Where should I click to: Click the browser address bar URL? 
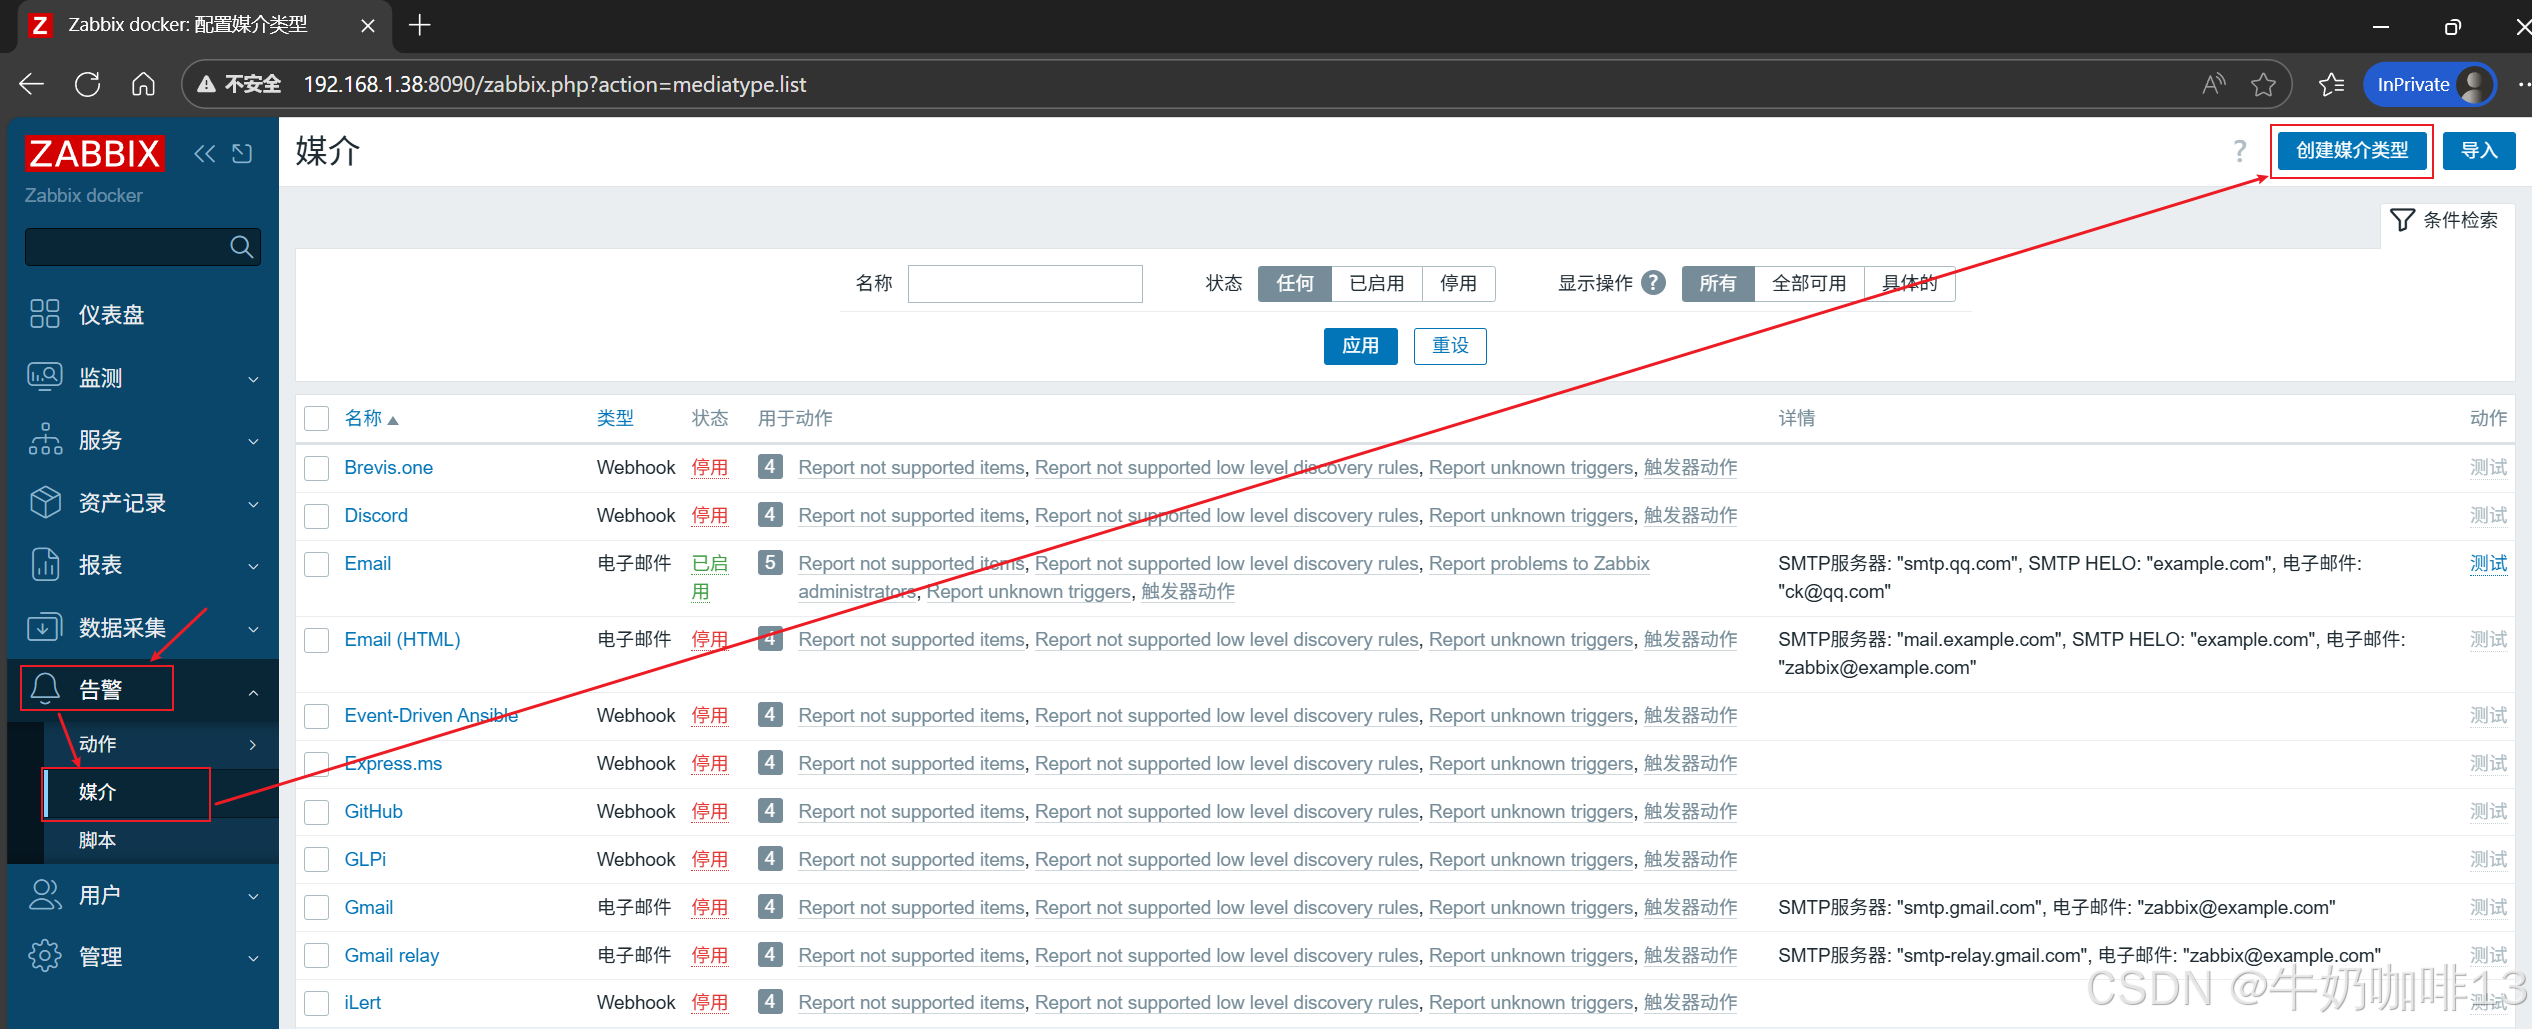pyautogui.click(x=555, y=85)
